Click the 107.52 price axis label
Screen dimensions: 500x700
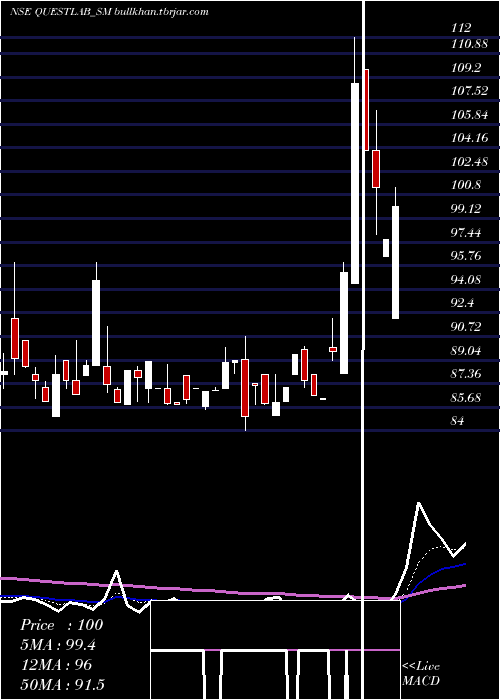[469, 91]
